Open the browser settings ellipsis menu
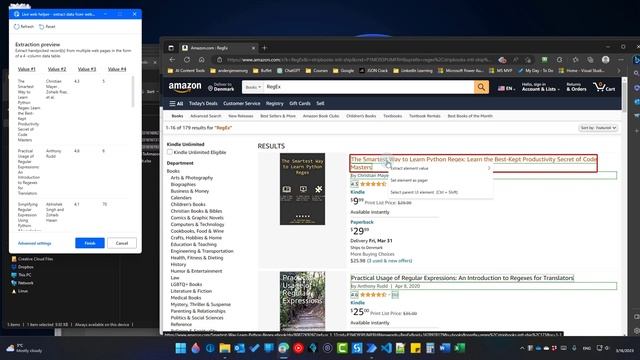The width and height of the screenshot is (640, 360). [x=621, y=60]
